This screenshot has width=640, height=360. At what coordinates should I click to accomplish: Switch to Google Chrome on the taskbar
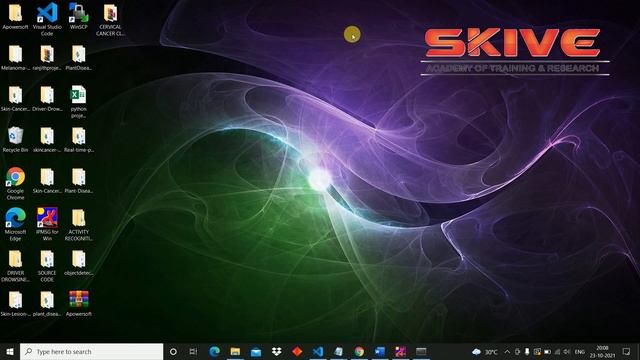coord(359,351)
